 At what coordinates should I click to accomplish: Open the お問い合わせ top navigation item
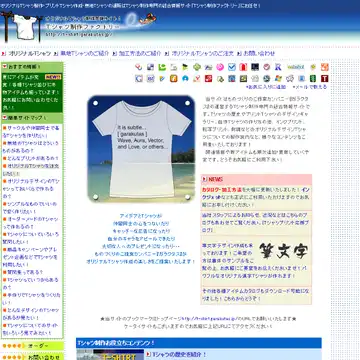(x=259, y=53)
